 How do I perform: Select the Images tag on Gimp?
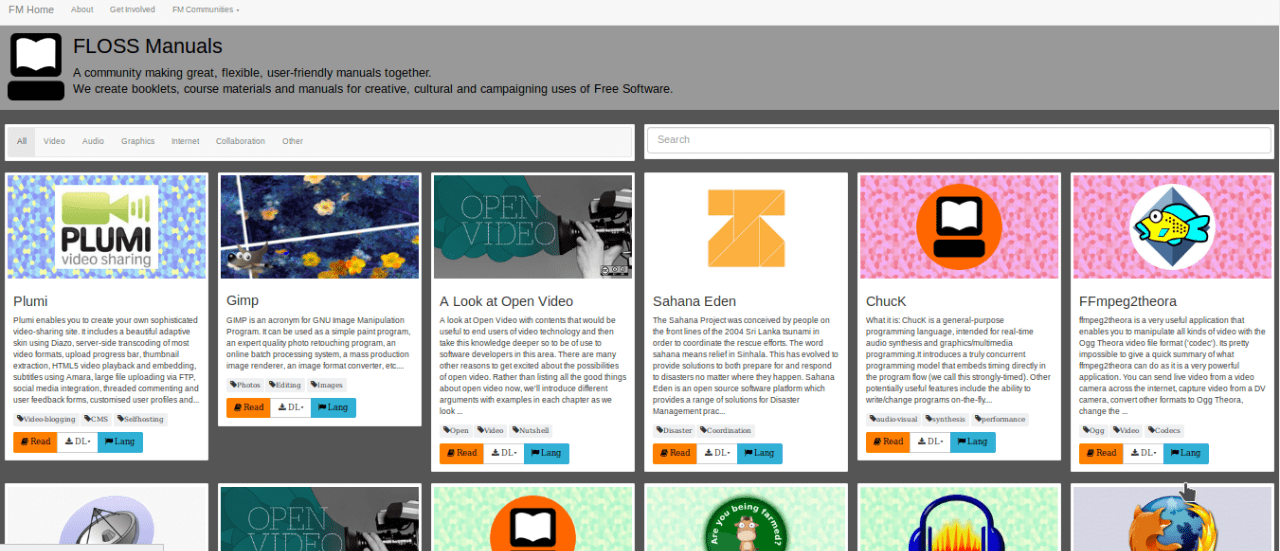pyautogui.click(x=326, y=385)
